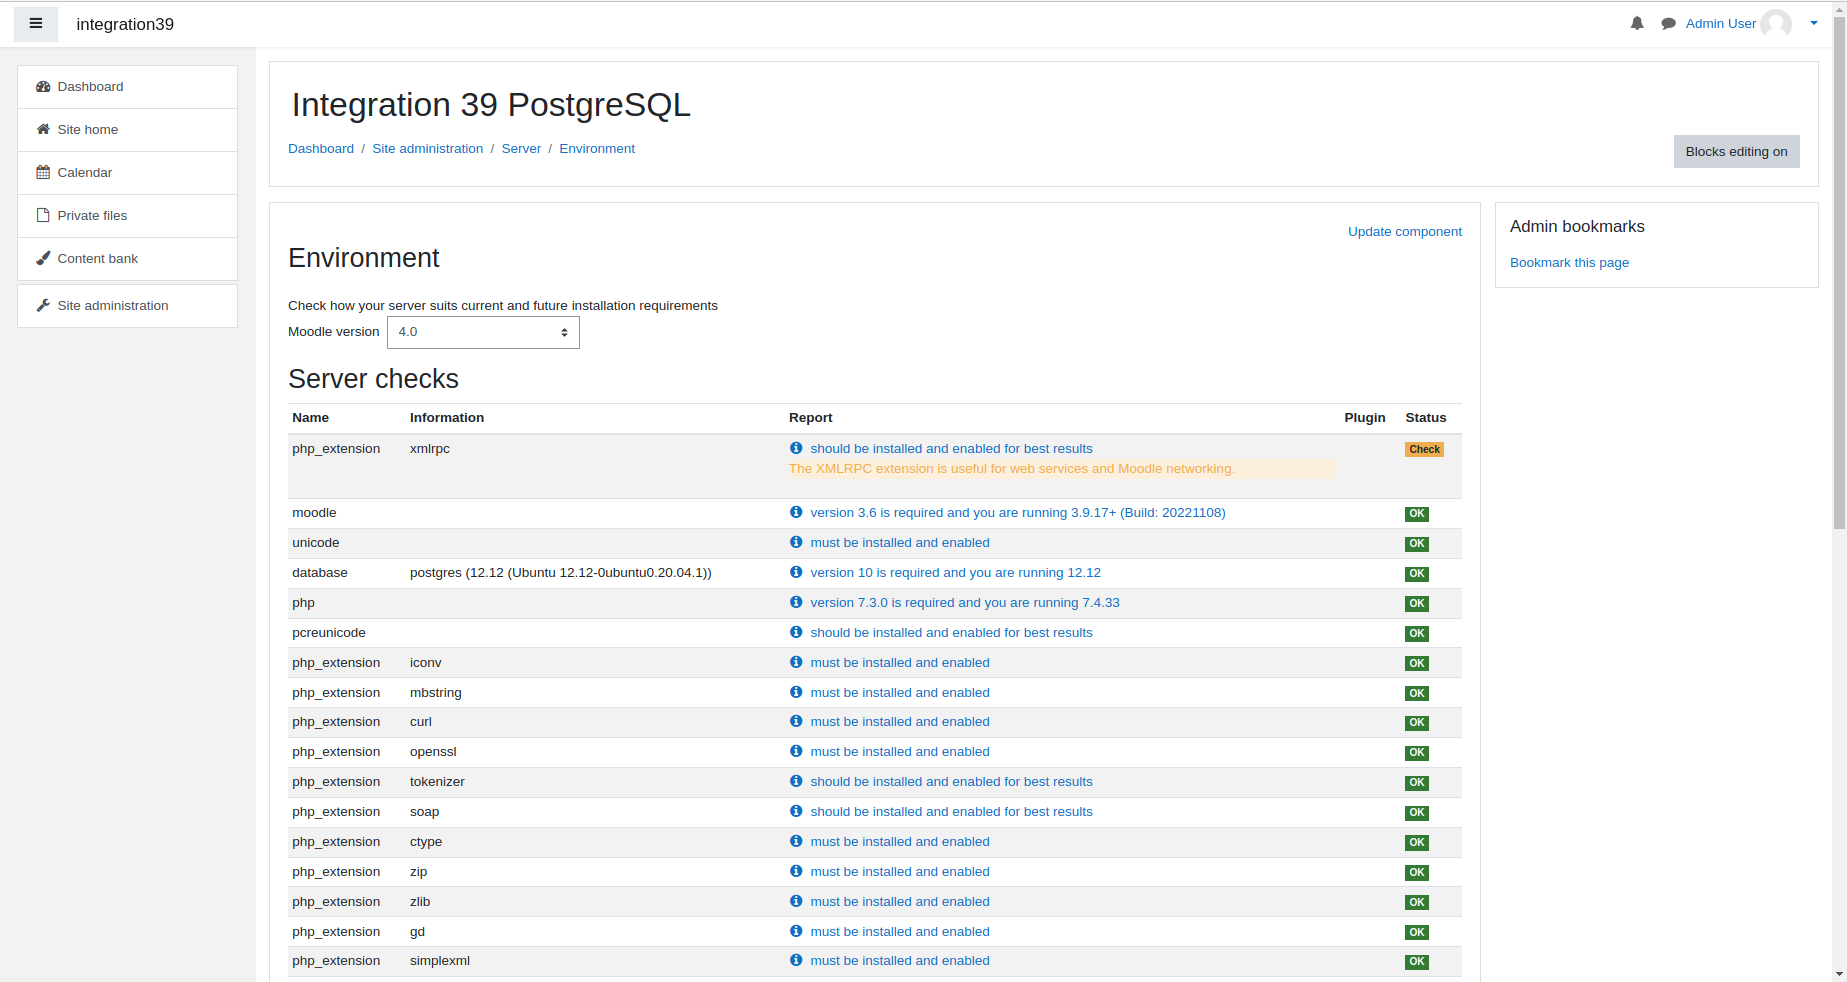The image size is (1847, 982).
Task: Click the Dashboard gauge icon in sidebar
Action: tap(43, 87)
